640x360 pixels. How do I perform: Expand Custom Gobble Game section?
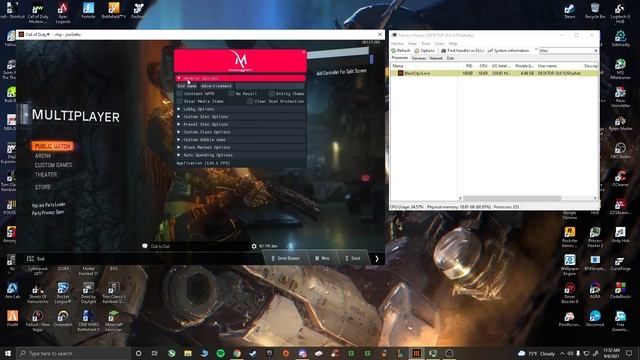240,140
